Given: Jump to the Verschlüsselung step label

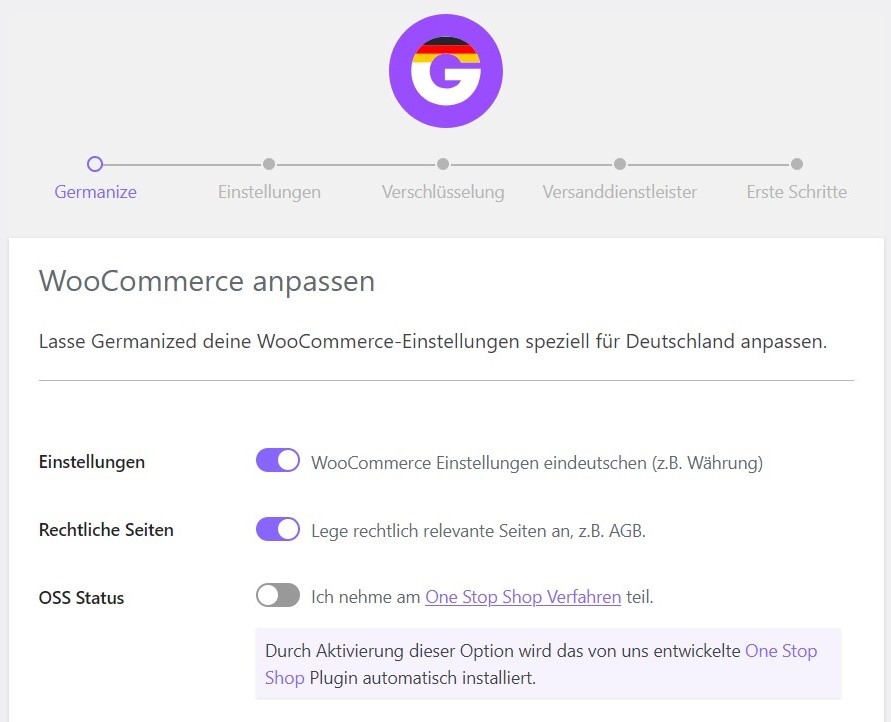Looking at the screenshot, I should click(443, 192).
